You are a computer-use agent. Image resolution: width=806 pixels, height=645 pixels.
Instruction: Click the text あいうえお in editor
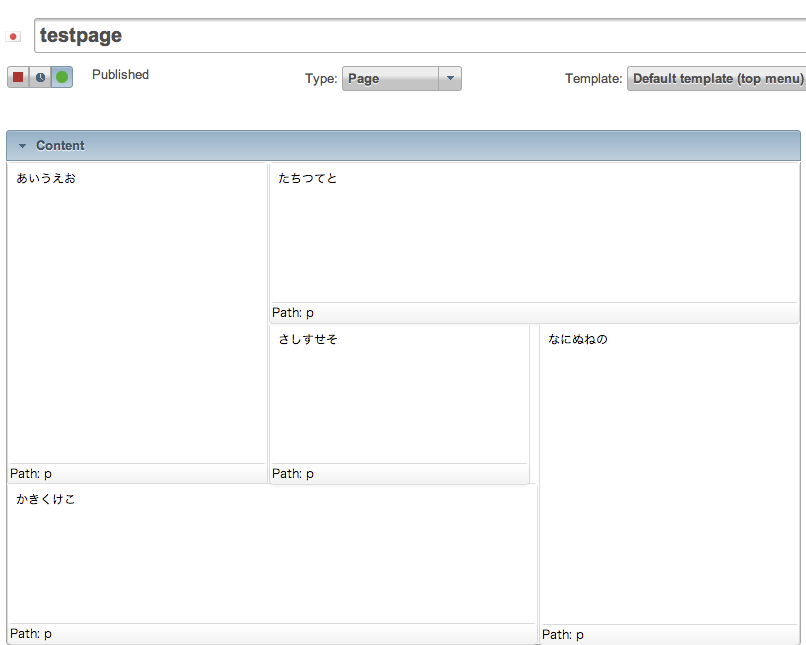(x=46, y=178)
